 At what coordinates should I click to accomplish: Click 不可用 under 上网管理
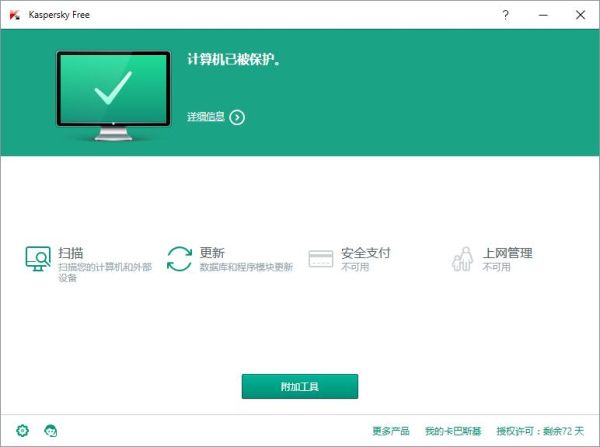(x=496, y=267)
